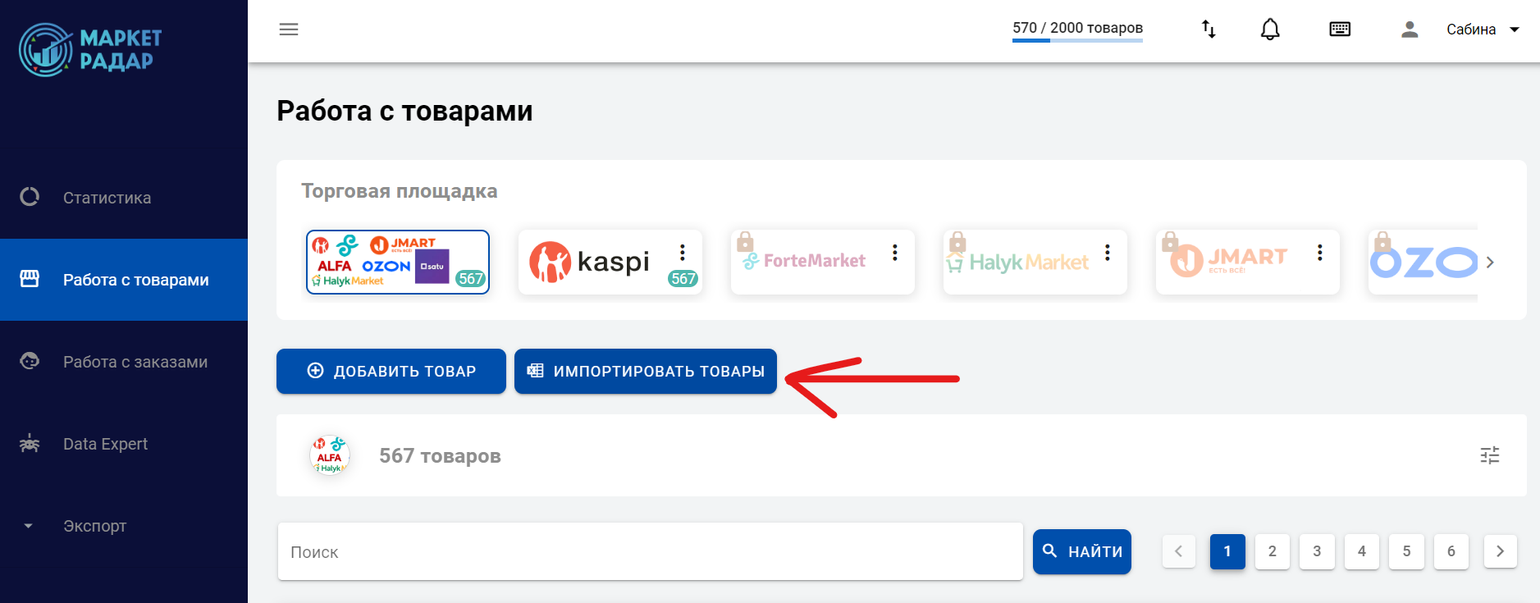The height and width of the screenshot is (603, 1540).
Task: Click the hamburger menu icon
Action: point(289,29)
